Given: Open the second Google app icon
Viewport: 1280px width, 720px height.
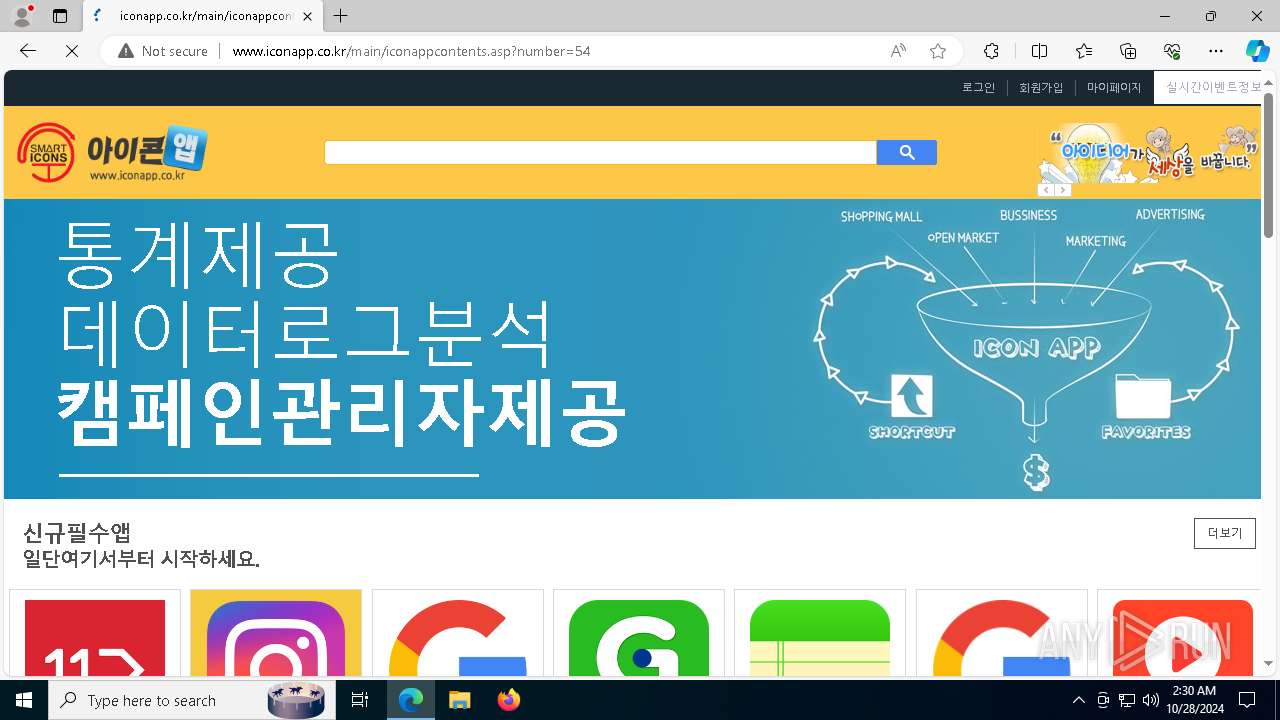Looking at the screenshot, I should click(1002, 638).
